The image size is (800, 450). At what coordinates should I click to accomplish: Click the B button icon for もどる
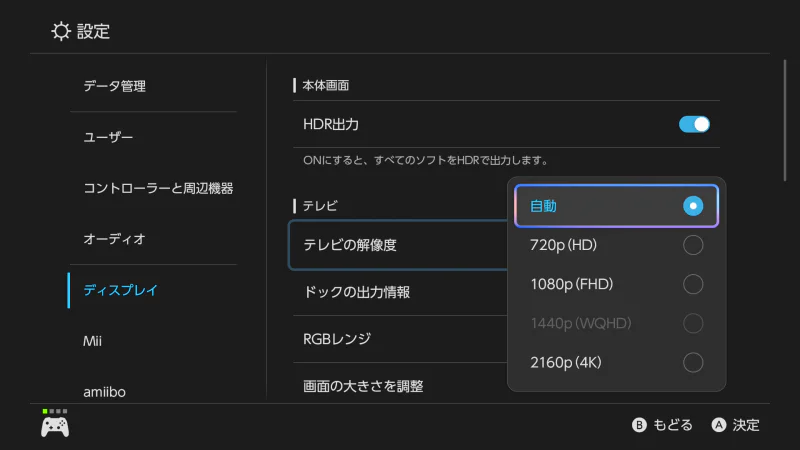(639, 425)
